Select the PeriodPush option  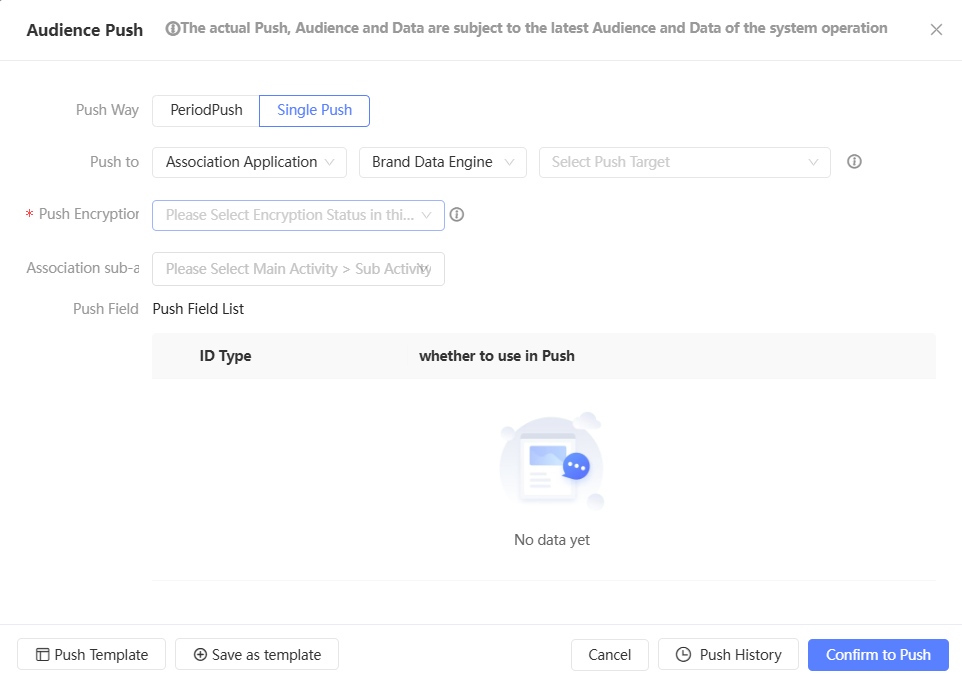tap(206, 110)
